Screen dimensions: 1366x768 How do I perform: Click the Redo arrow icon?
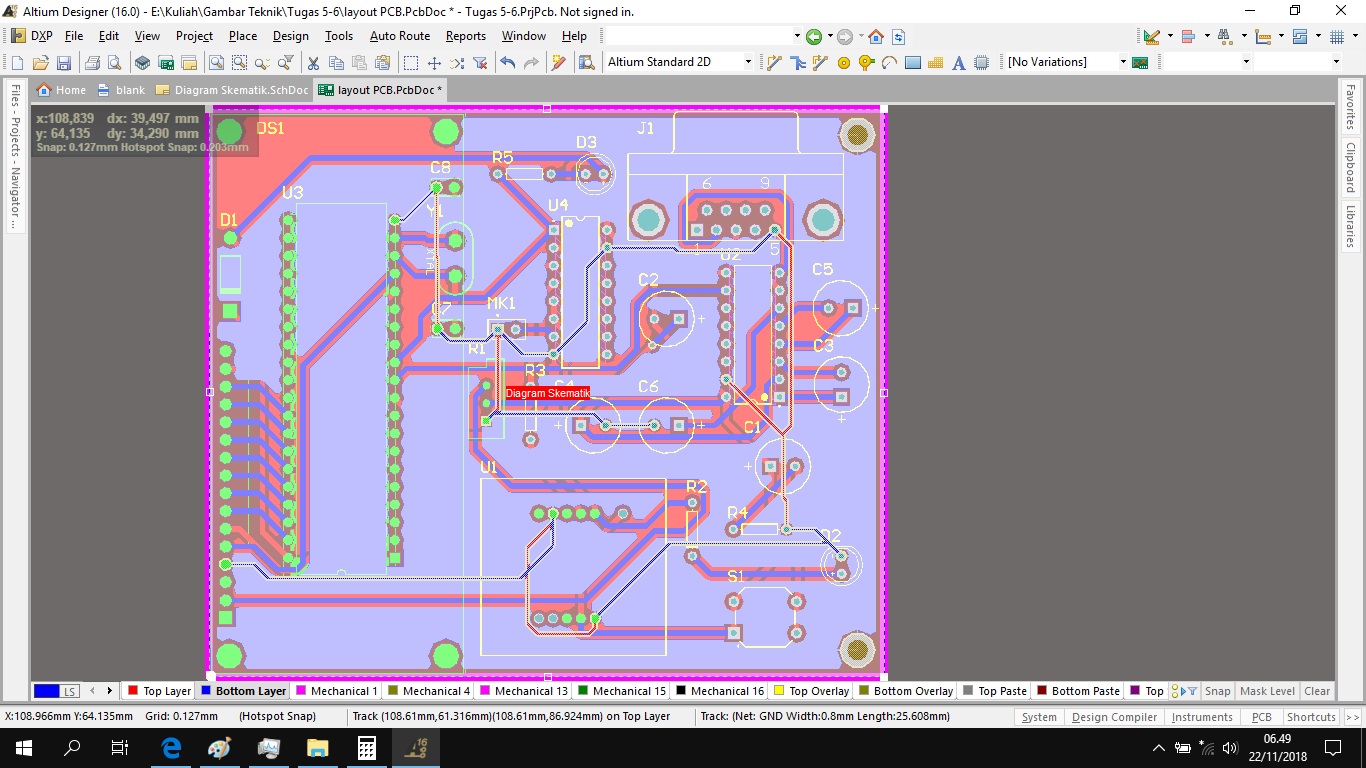(x=531, y=62)
